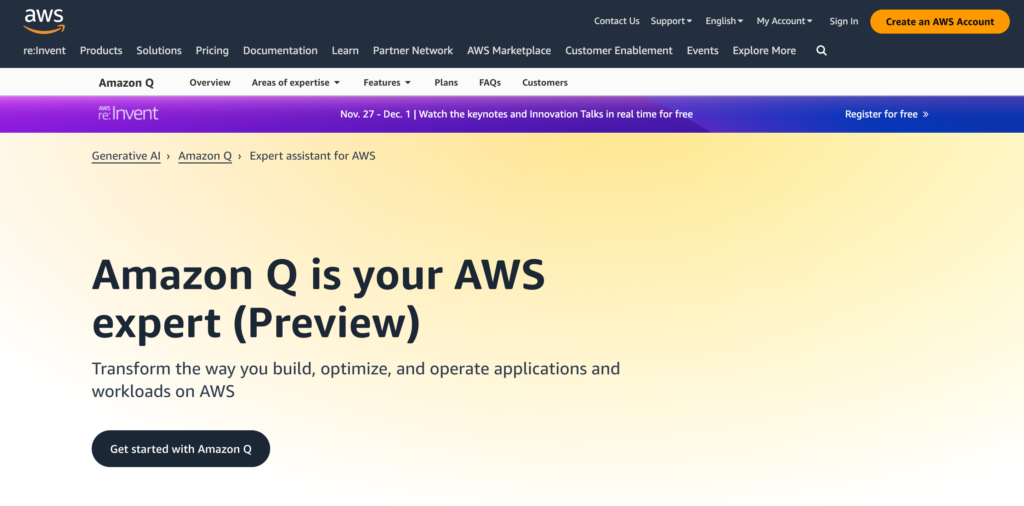Switch to the Plans tab
This screenshot has height=506, width=1024.
point(446,83)
